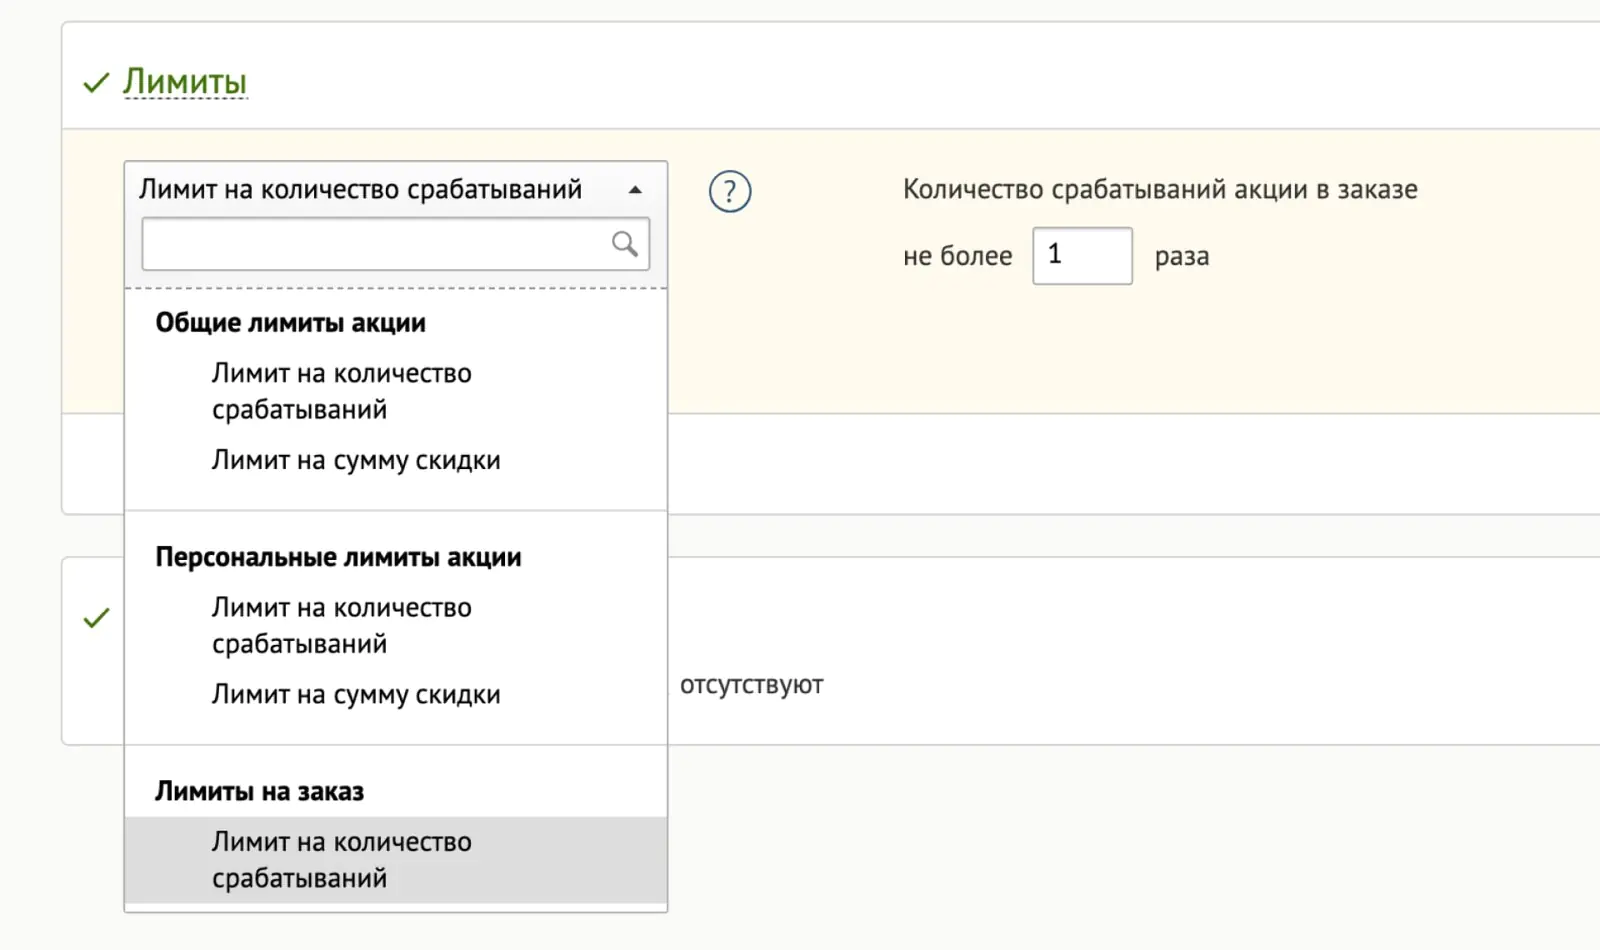Choose Лимит на сумму скидки under Общие лимиты

pyautogui.click(x=396, y=460)
